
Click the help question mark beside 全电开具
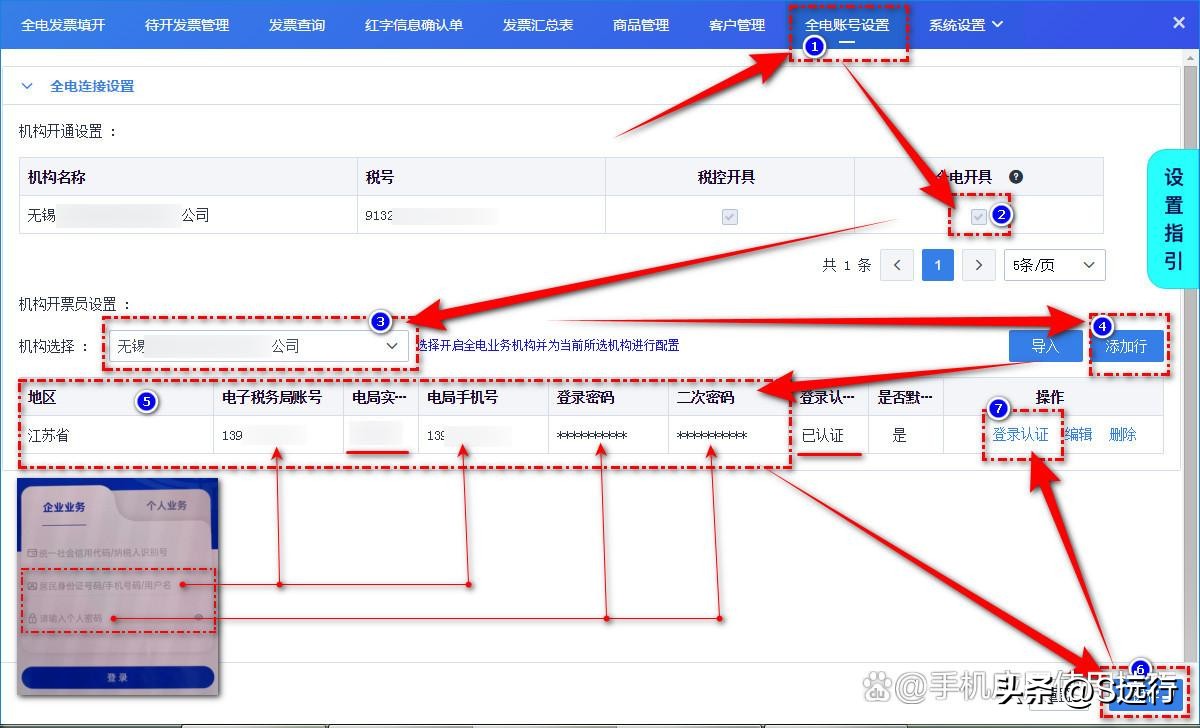point(1016,177)
